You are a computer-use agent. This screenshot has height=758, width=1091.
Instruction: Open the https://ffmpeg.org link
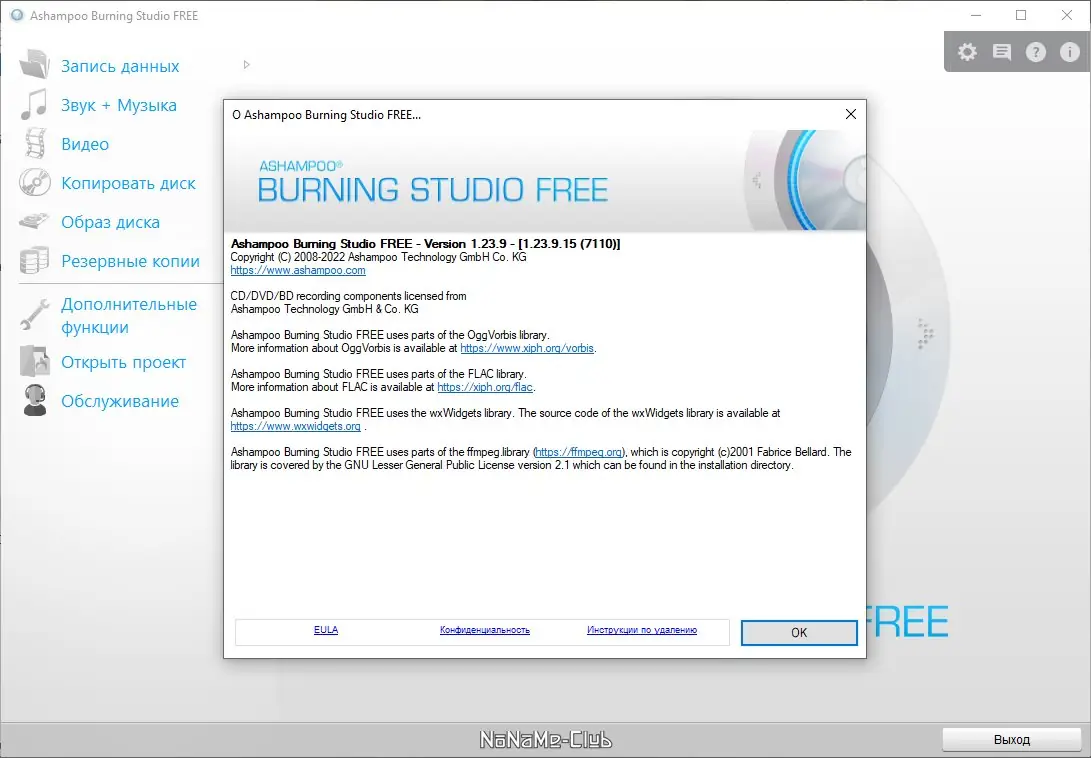[579, 452]
